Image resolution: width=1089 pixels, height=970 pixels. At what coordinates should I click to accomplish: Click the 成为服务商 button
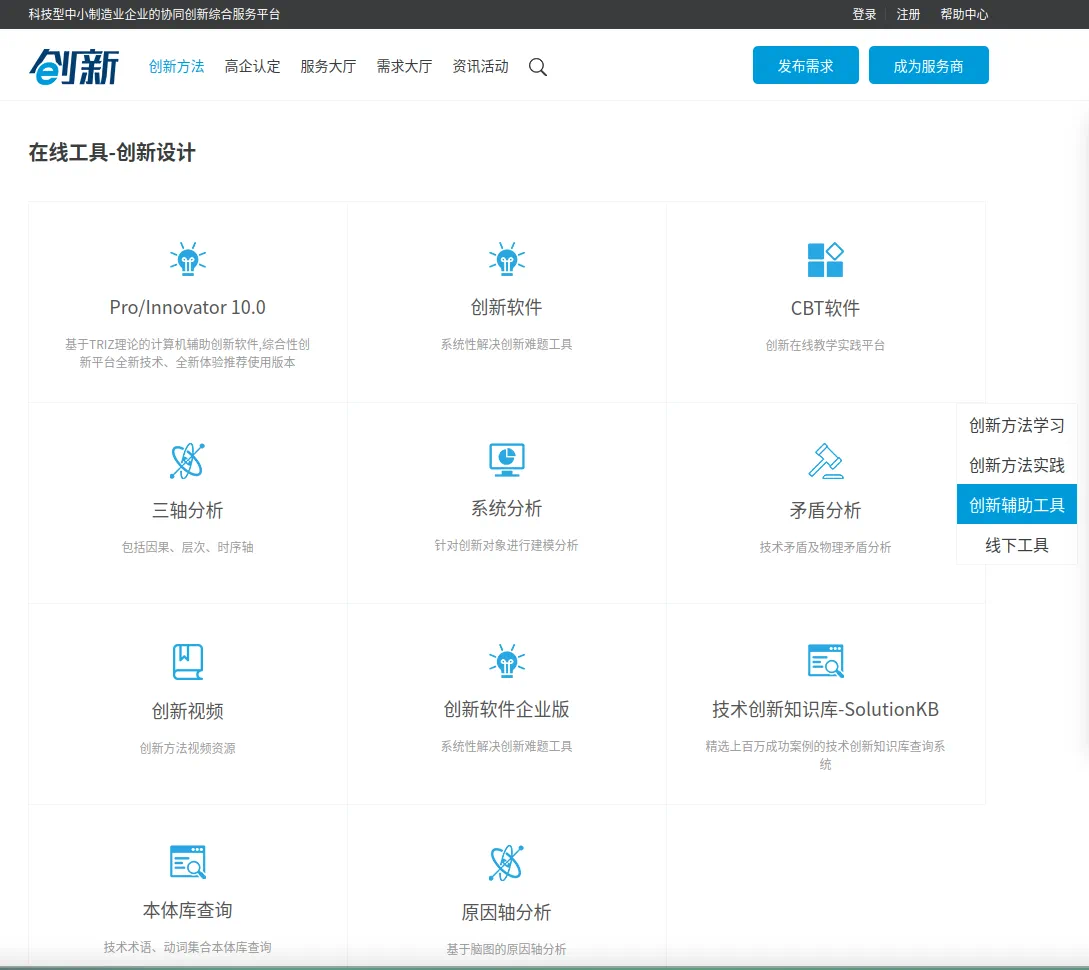point(929,65)
